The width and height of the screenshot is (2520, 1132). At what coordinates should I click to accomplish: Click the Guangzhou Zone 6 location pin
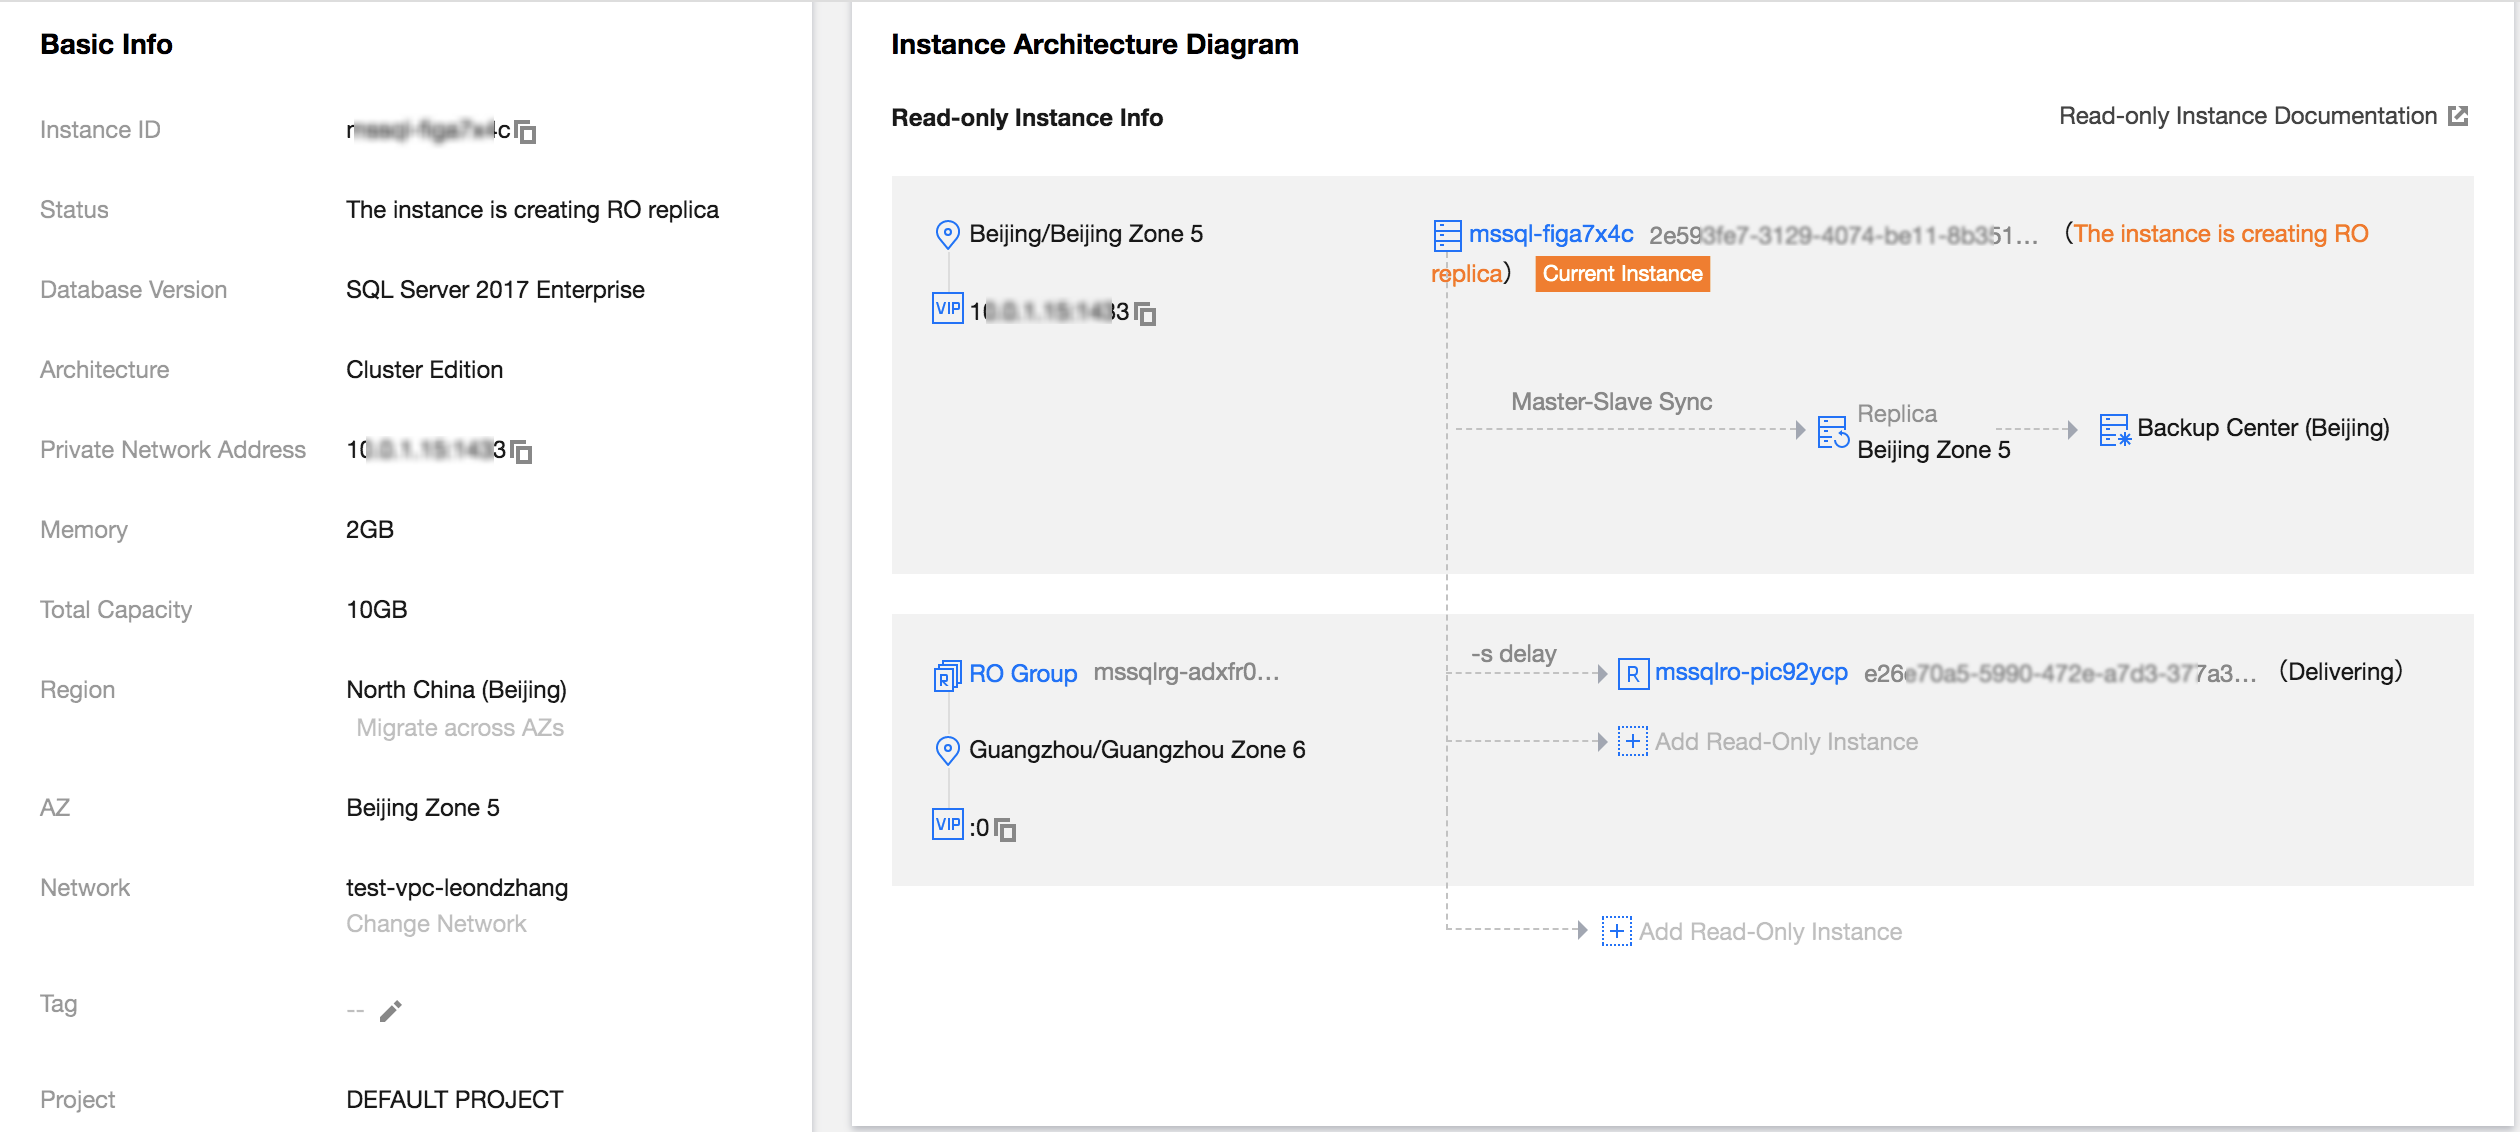coord(946,750)
